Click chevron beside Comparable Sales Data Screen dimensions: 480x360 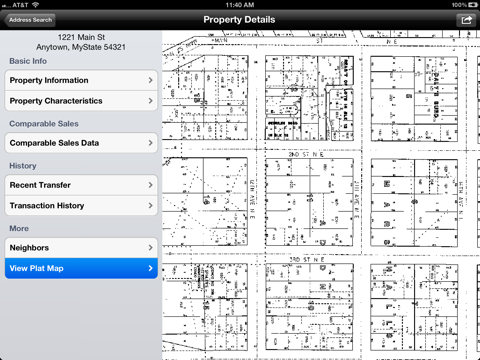150,143
